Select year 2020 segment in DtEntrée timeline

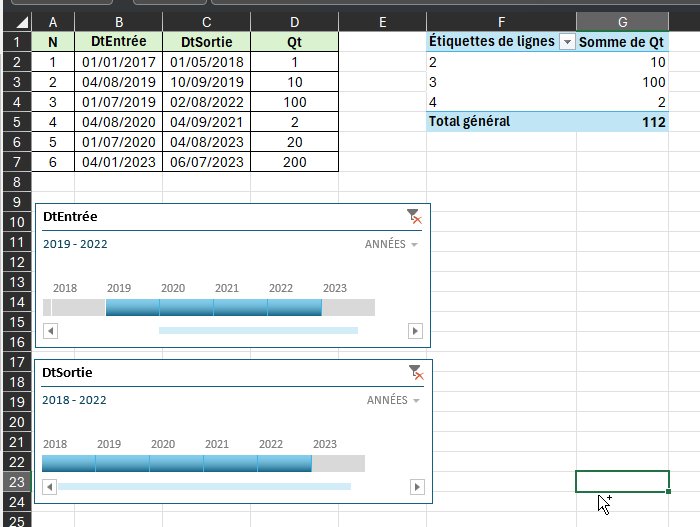187,308
